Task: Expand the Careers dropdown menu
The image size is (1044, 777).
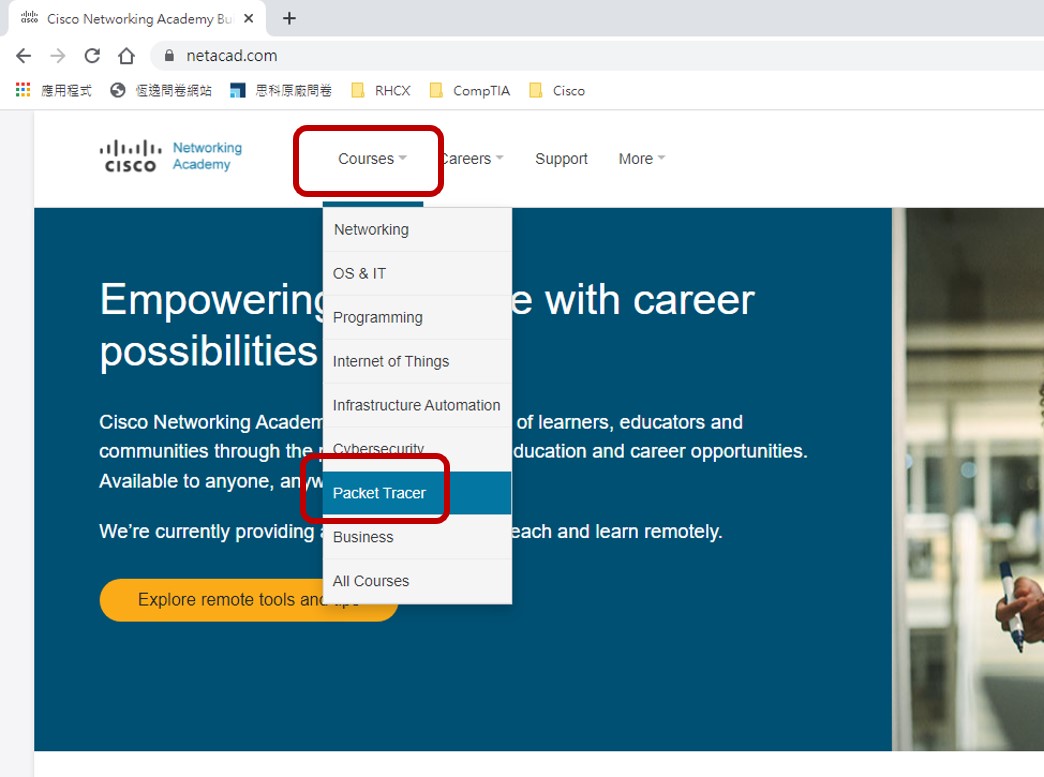Action: (x=471, y=159)
